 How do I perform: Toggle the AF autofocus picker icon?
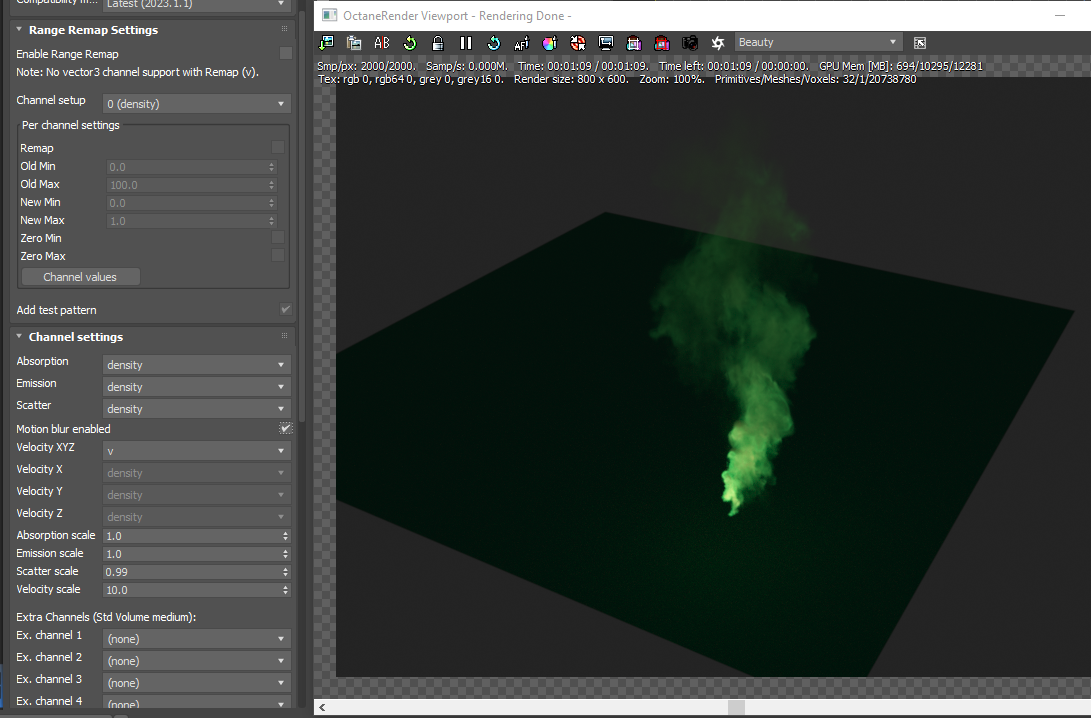(x=521, y=43)
